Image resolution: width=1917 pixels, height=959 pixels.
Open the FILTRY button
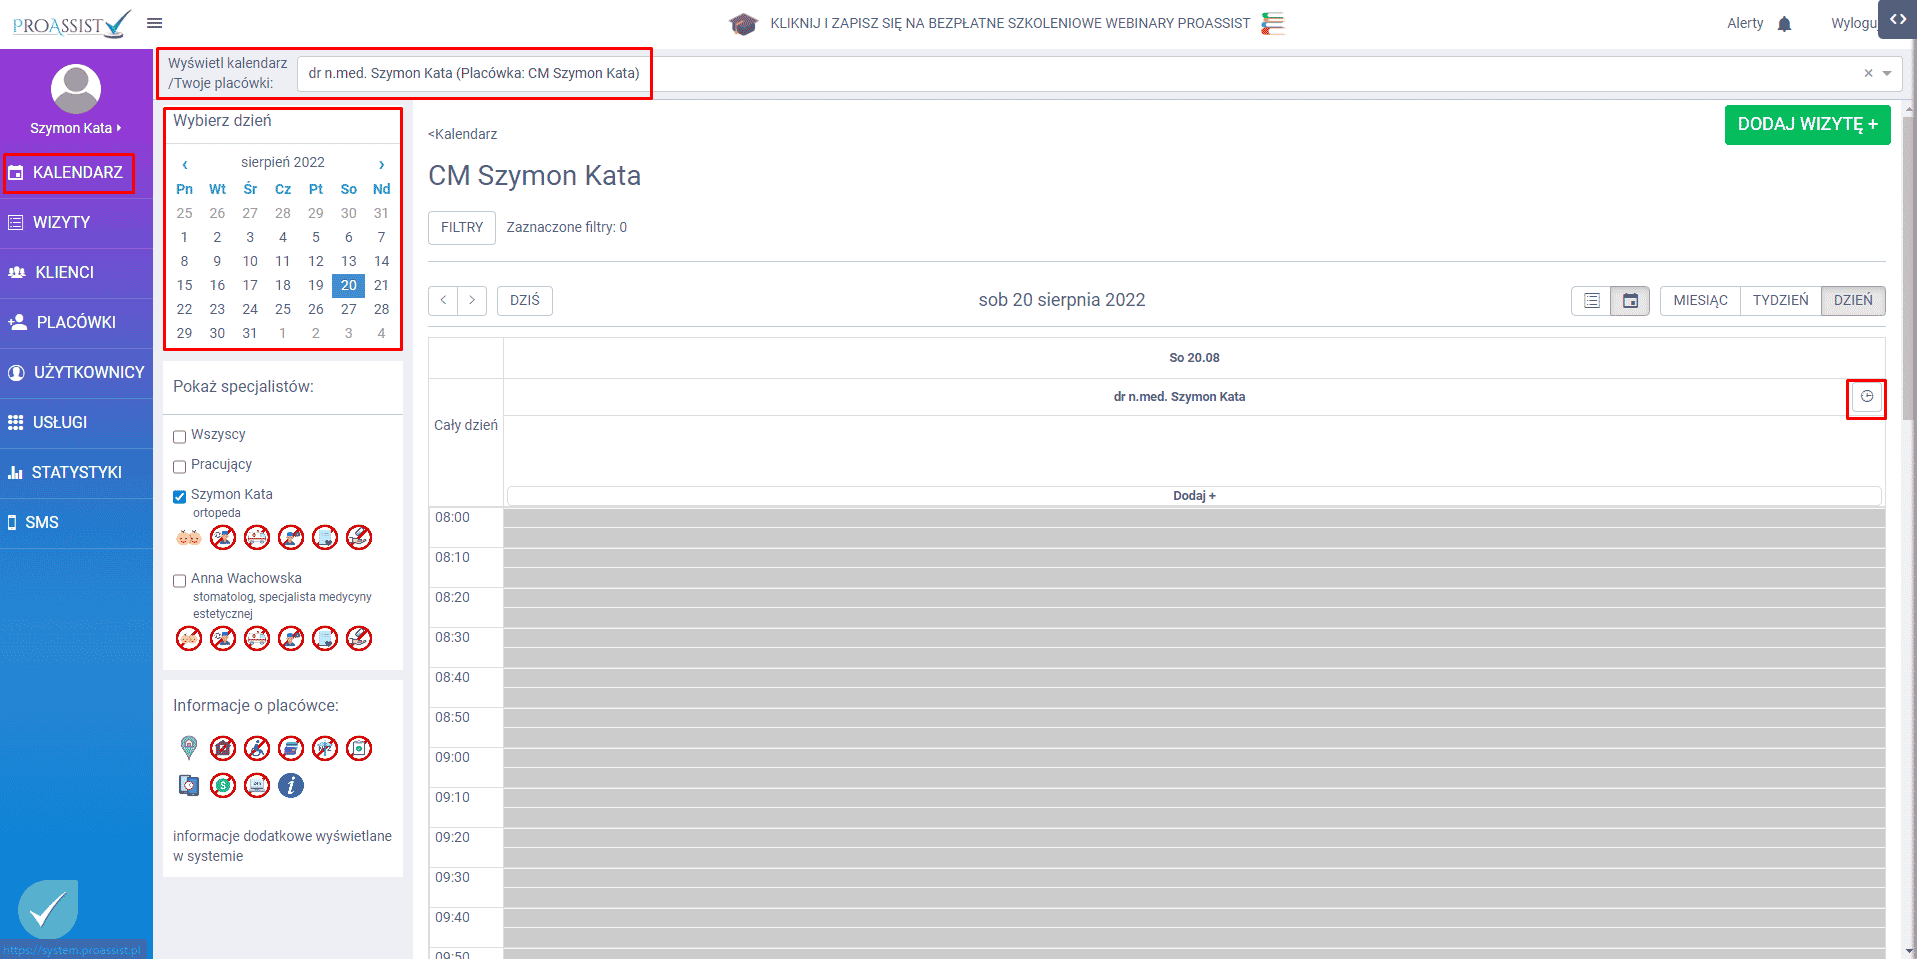click(462, 228)
